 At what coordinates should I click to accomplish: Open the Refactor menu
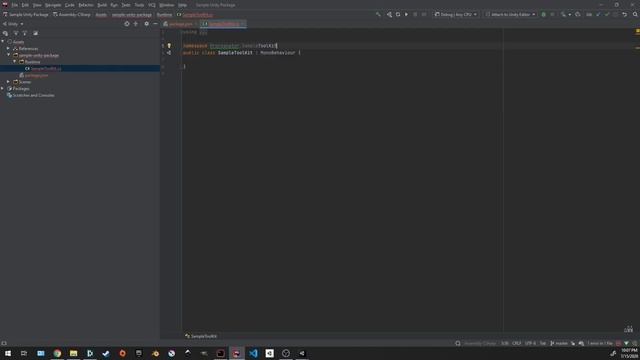point(86,5)
